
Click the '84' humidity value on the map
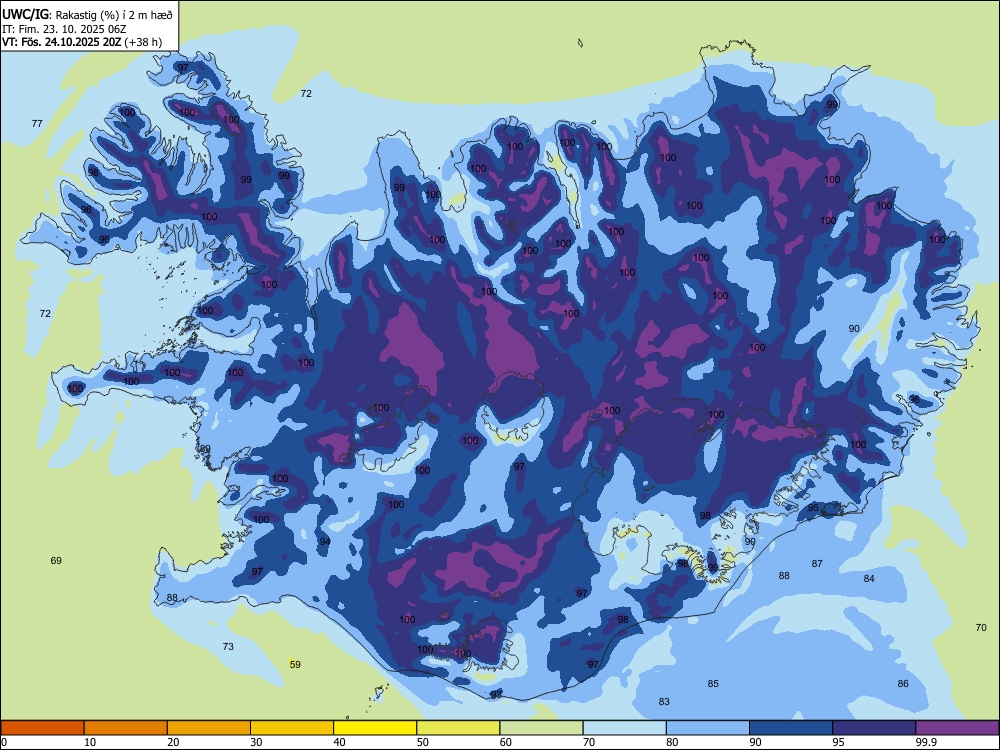pos(869,578)
